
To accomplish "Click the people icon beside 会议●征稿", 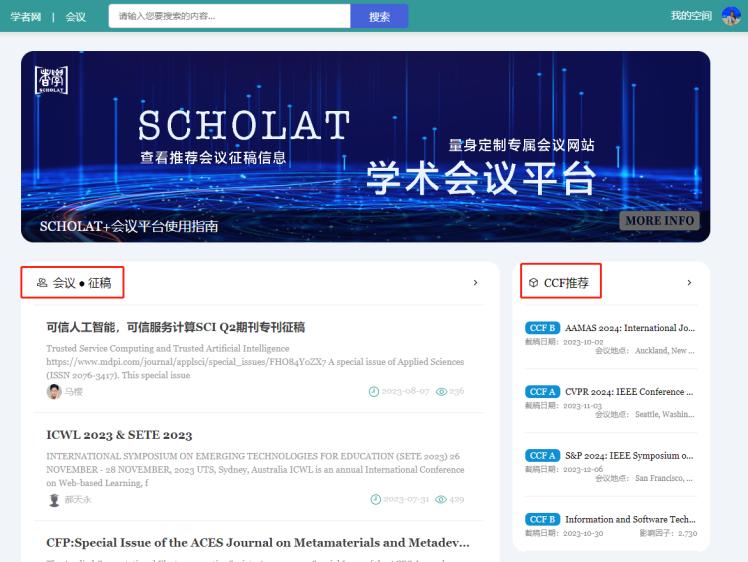I will tap(42, 283).
